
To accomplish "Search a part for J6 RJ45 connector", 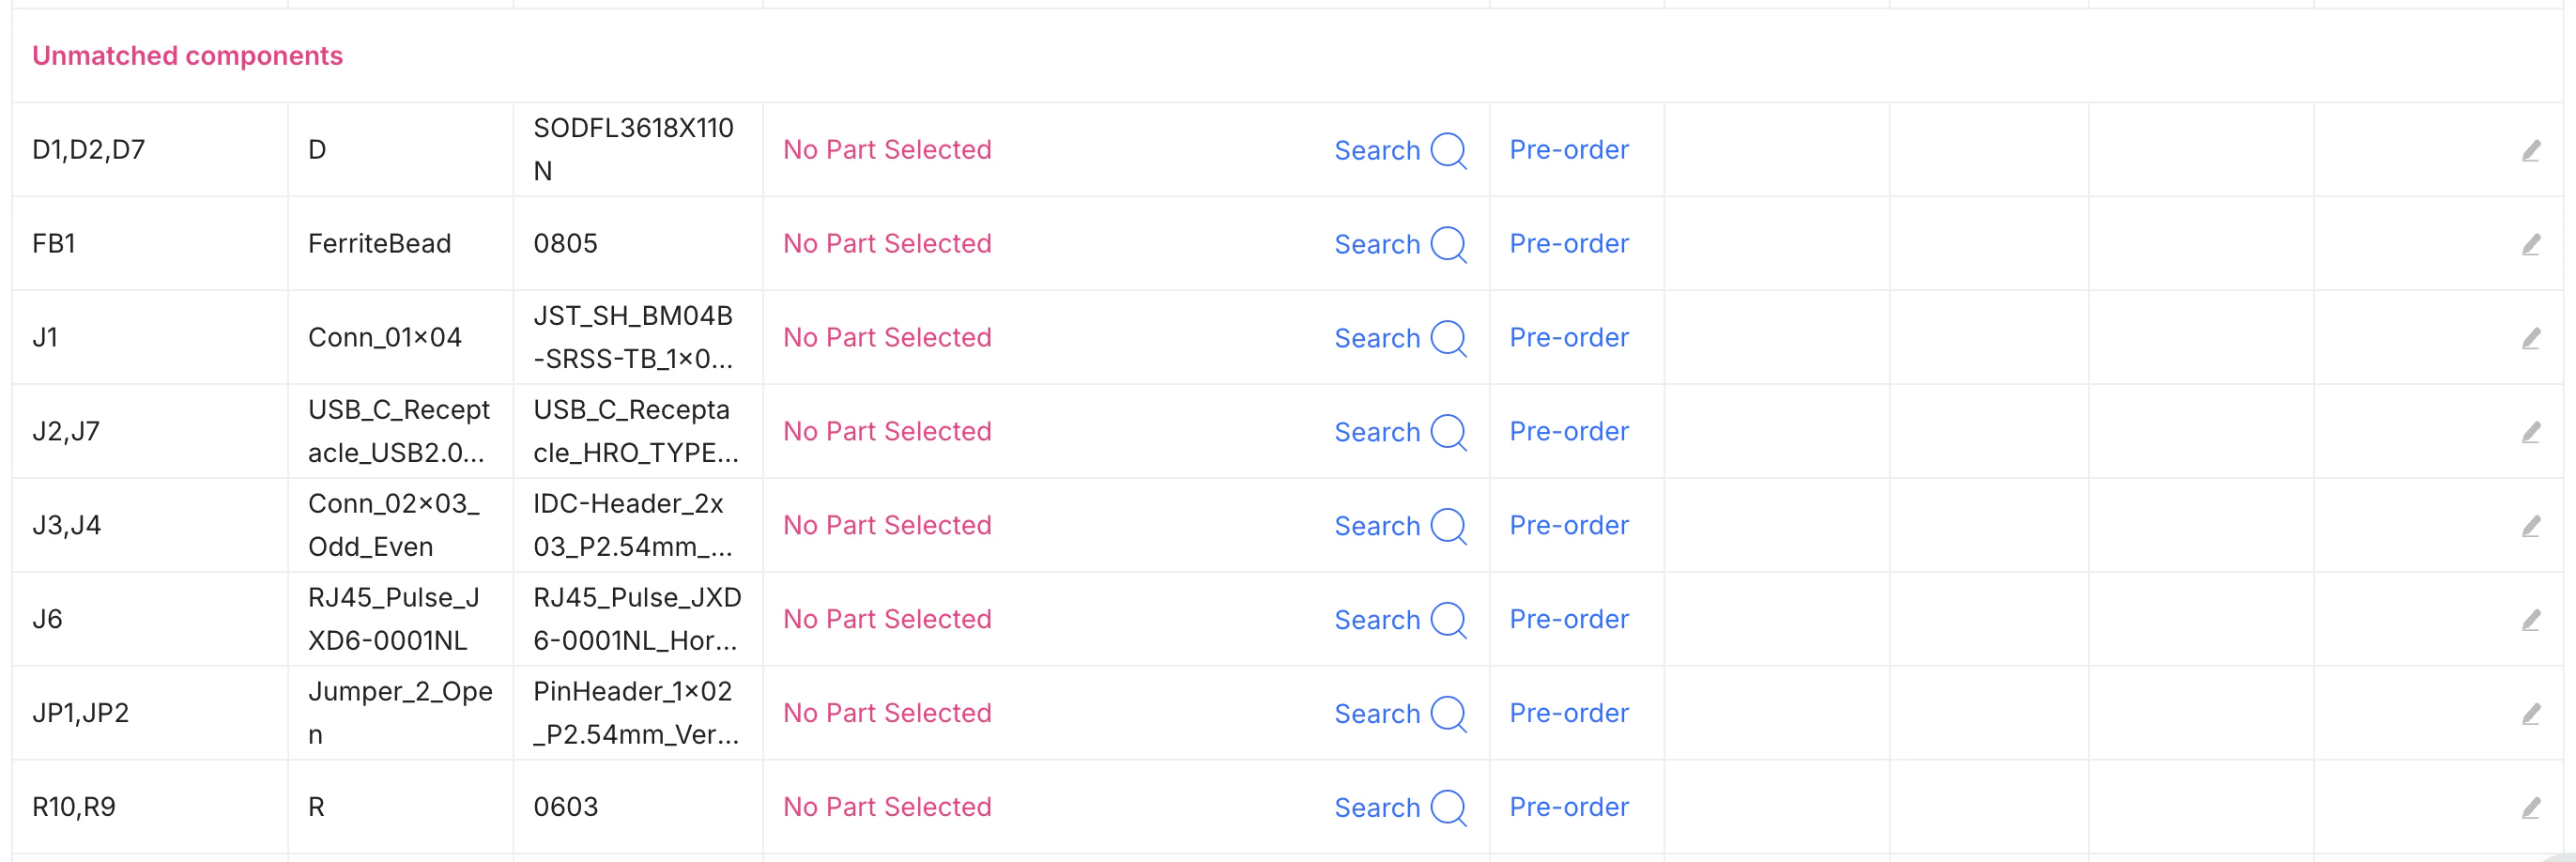I will [1399, 620].
